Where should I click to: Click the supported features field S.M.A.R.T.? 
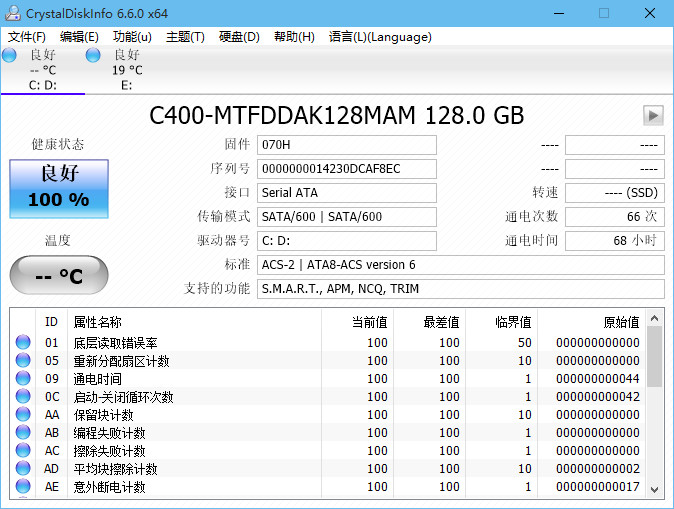tap(461, 289)
